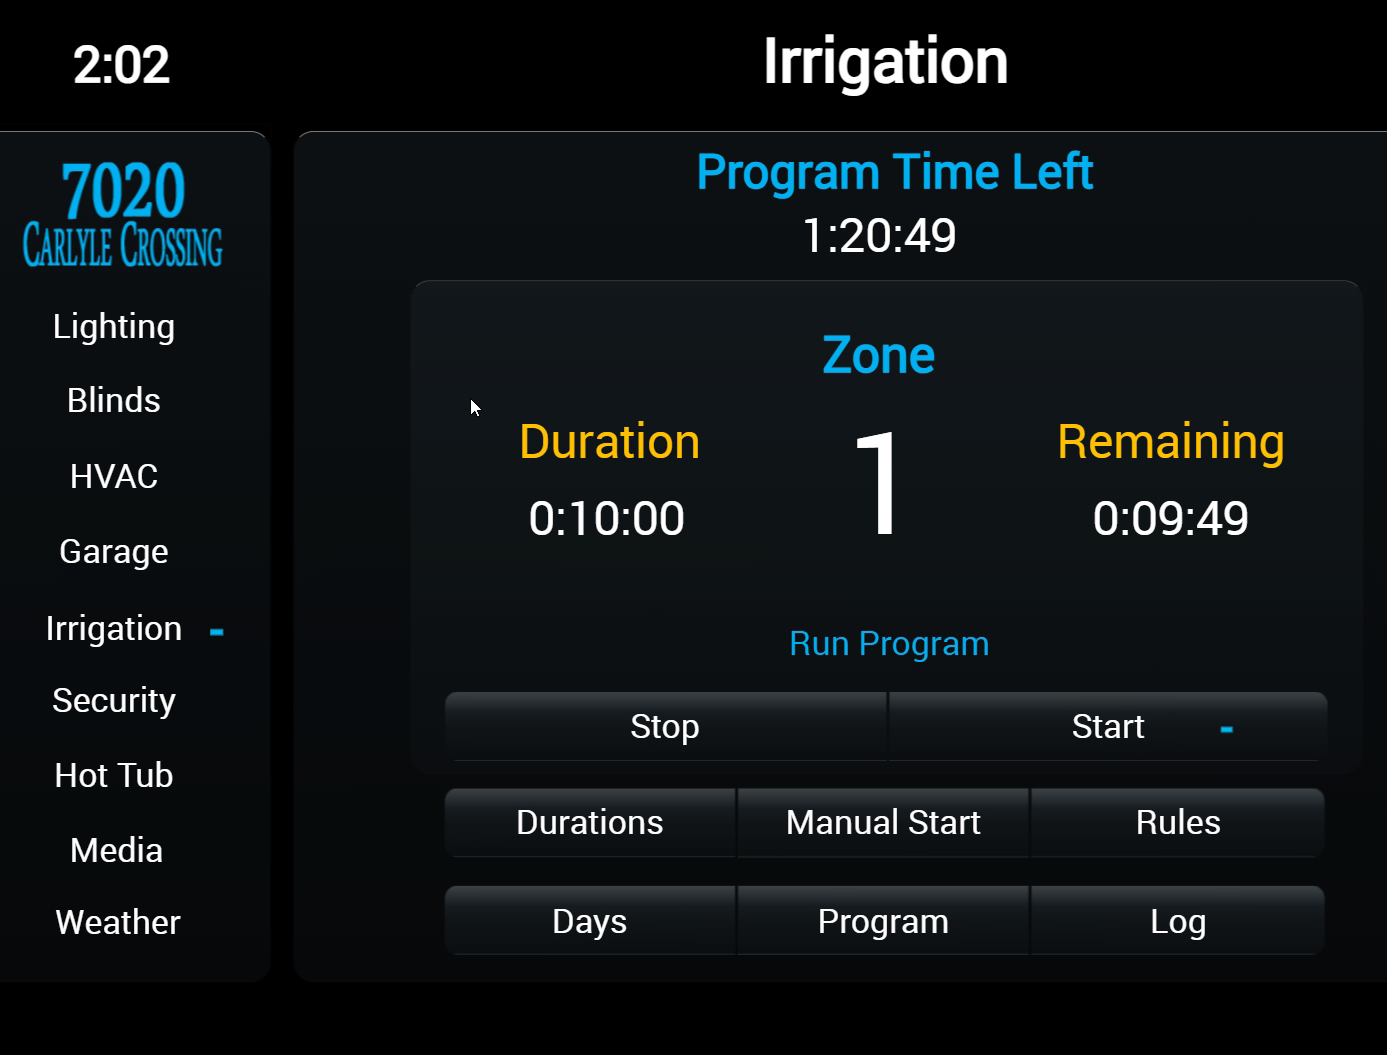Select HVAC in the sidebar
1387x1055 pixels.
click(x=114, y=476)
